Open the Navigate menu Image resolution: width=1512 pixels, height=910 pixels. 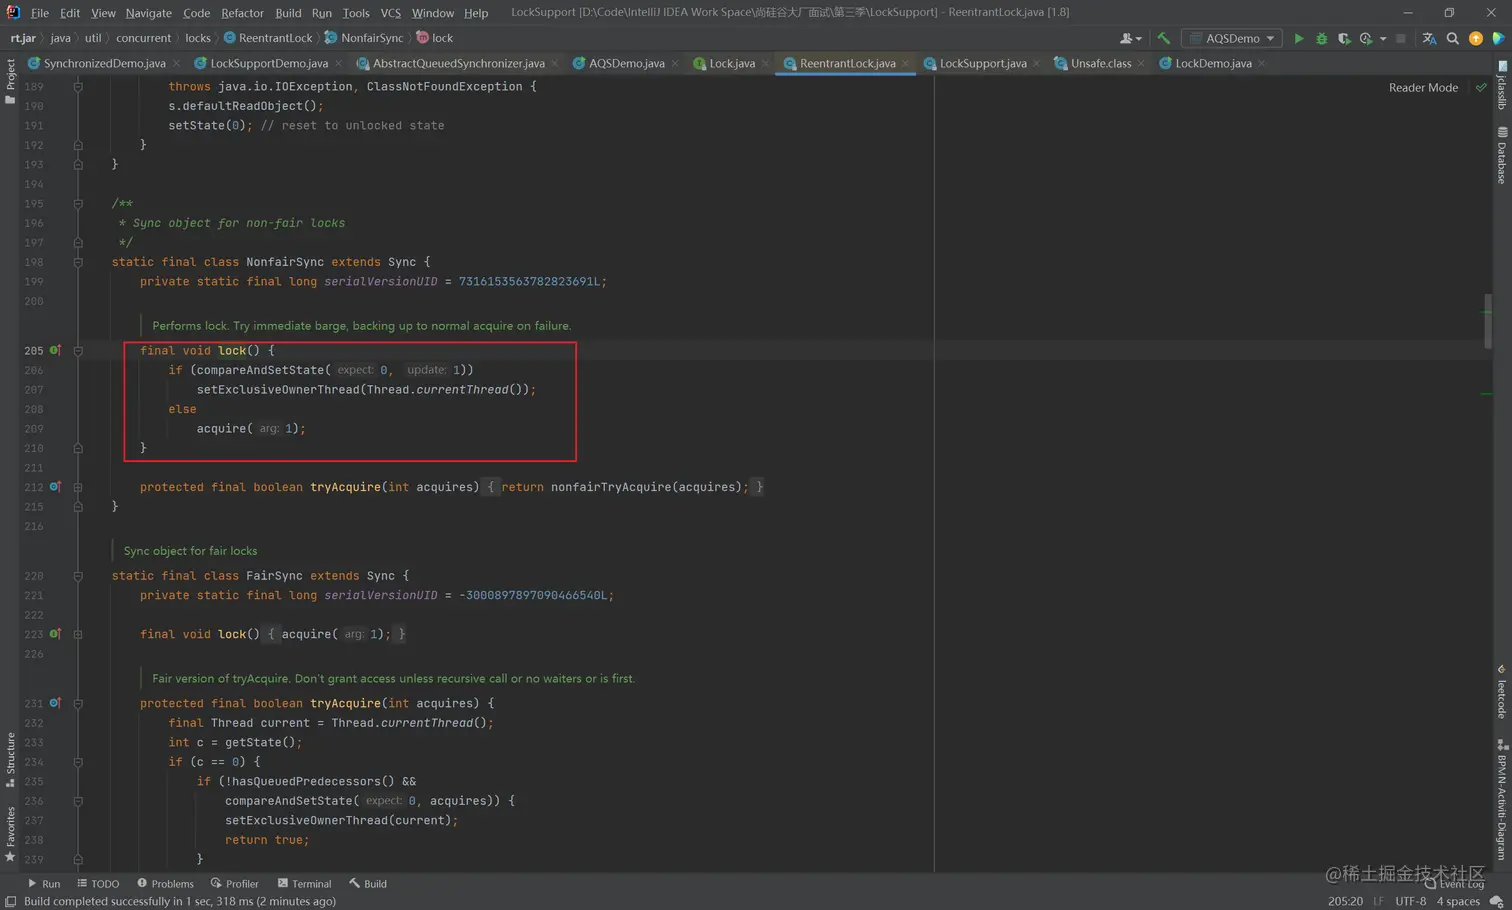pos(148,13)
